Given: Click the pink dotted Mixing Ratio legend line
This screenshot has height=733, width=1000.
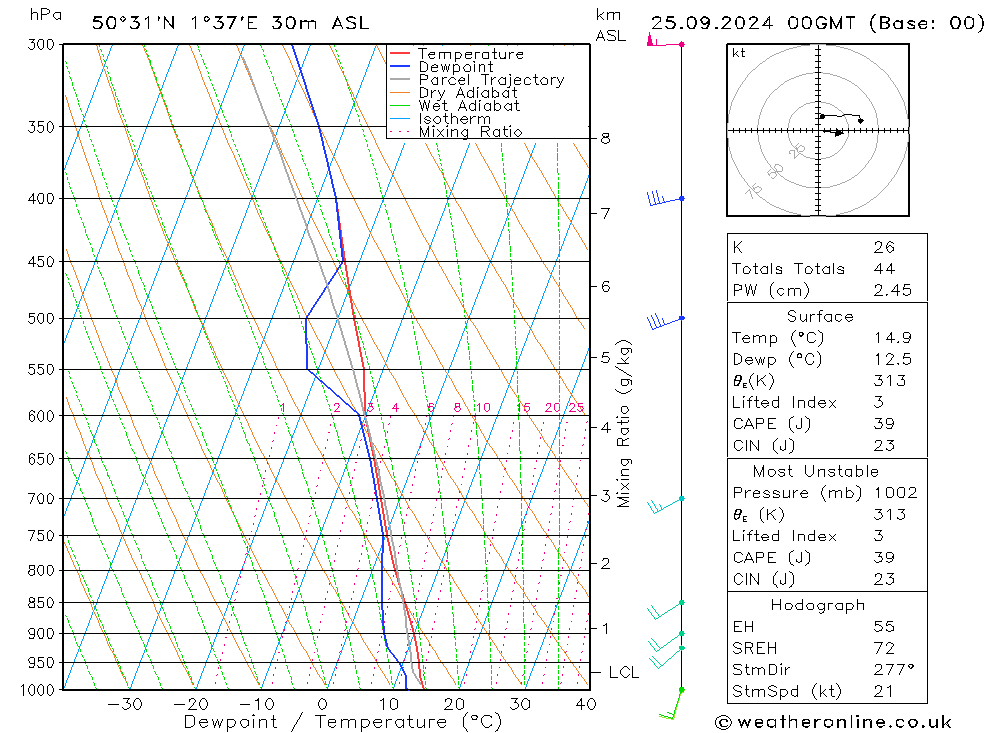Looking at the screenshot, I should [x=400, y=131].
